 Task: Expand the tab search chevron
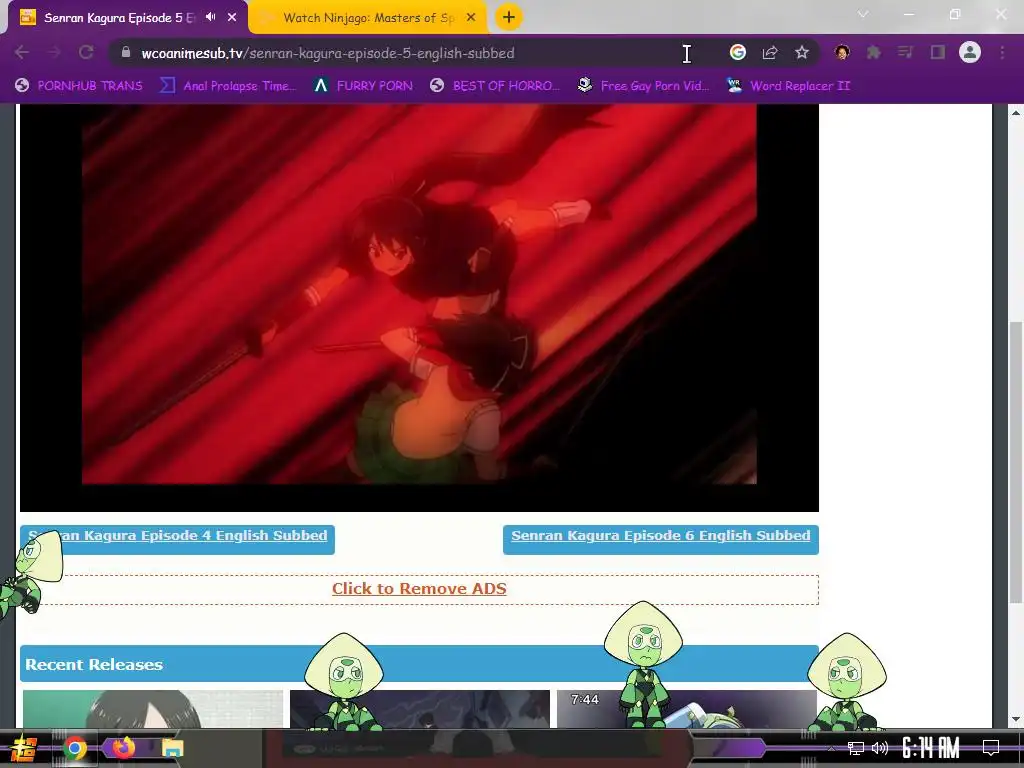point(863,14)
